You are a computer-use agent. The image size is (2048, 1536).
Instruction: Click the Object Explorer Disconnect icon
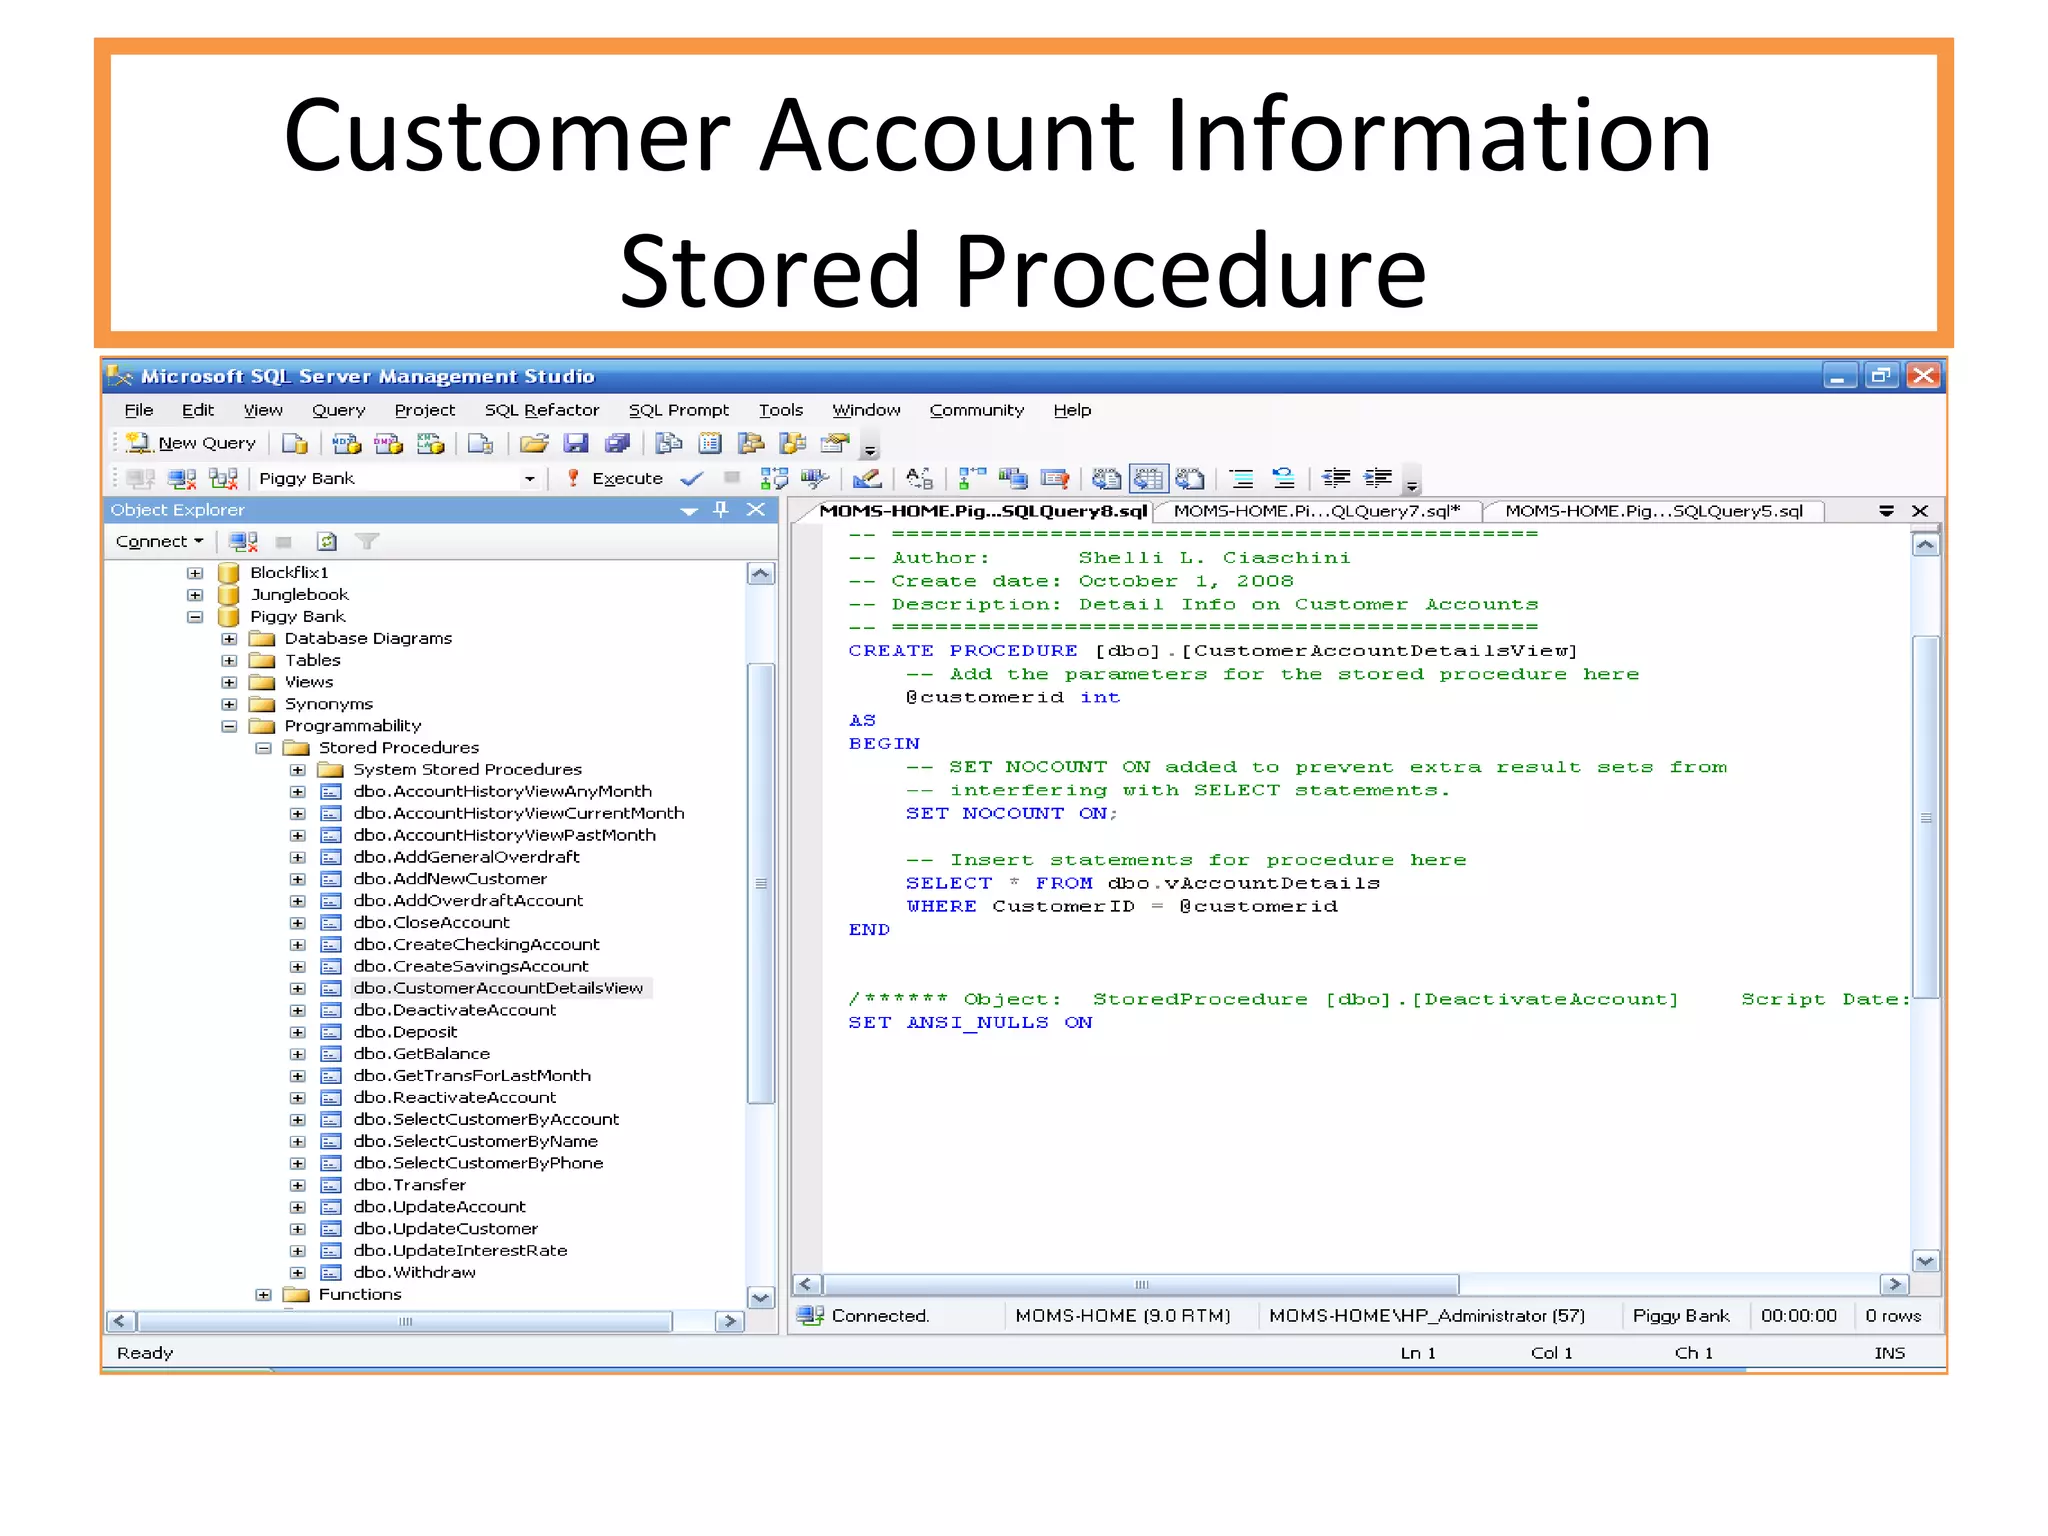tap(243, 542)
